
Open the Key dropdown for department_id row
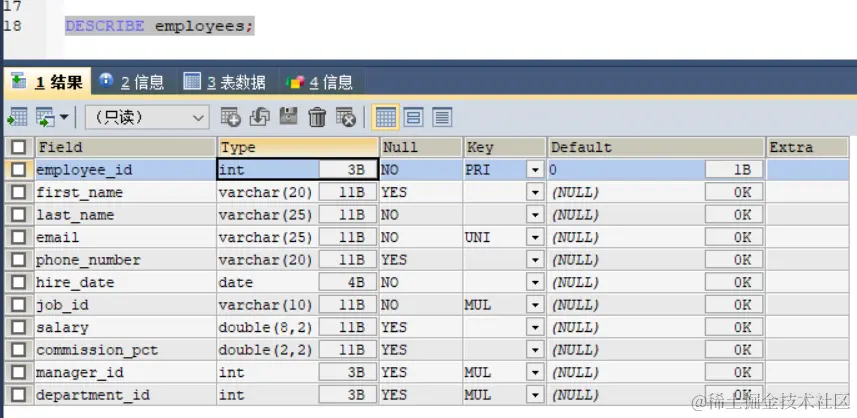tap(535, 395)
